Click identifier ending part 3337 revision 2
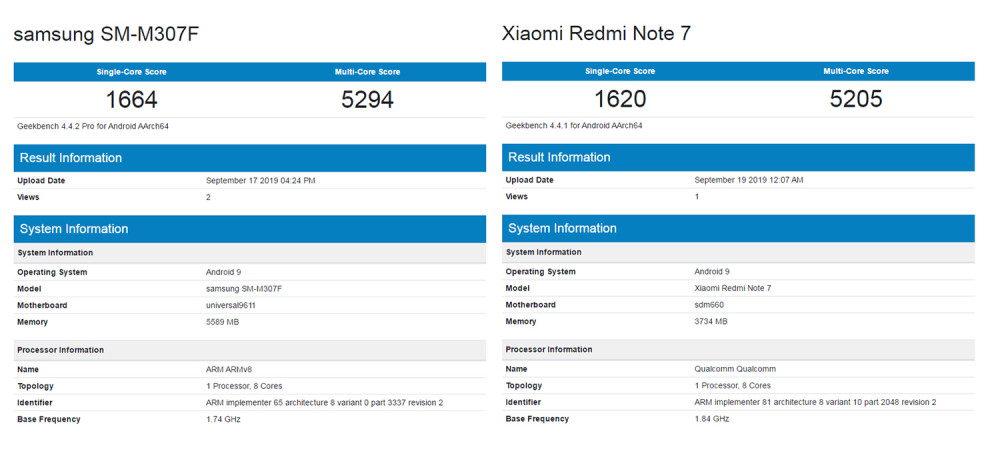This screenshot has height=465, width=1000. (325, 402)
